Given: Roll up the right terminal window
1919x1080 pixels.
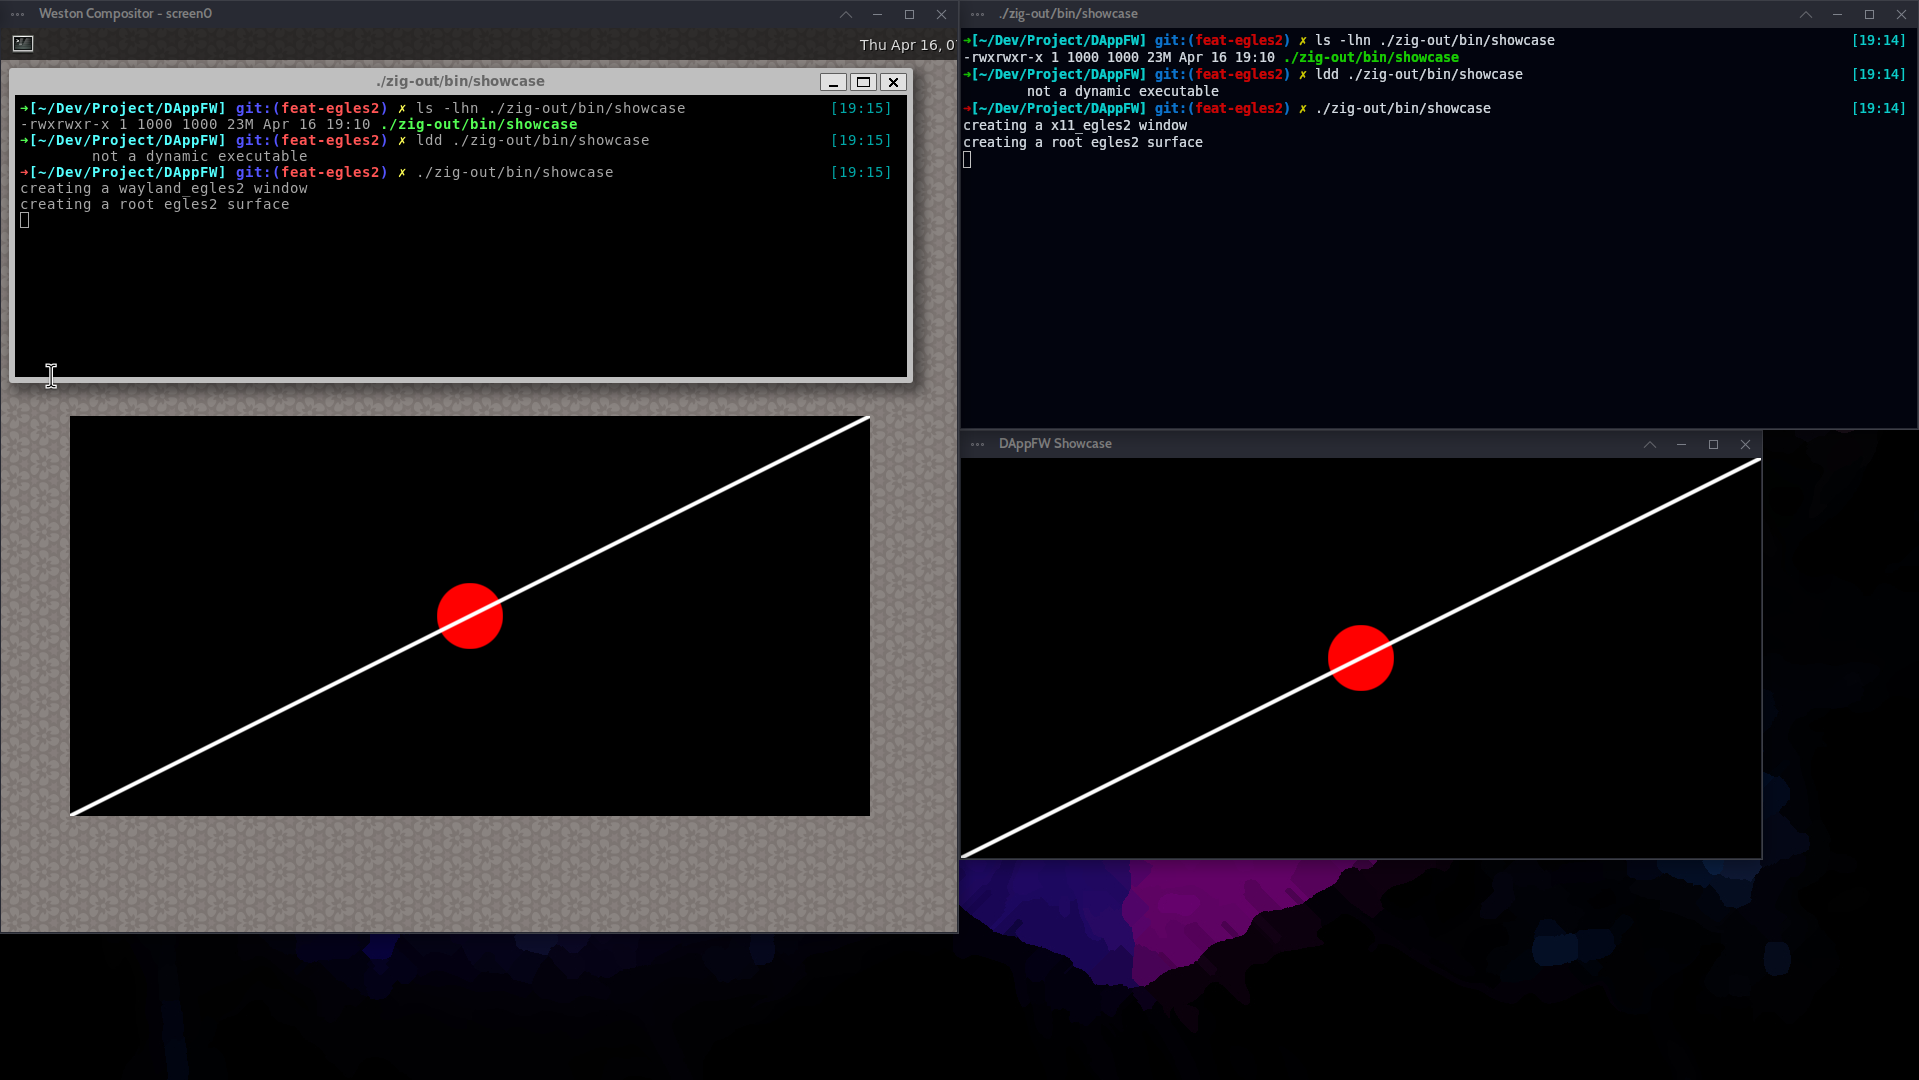Looking at the screenshot, I should point(1805,14).
